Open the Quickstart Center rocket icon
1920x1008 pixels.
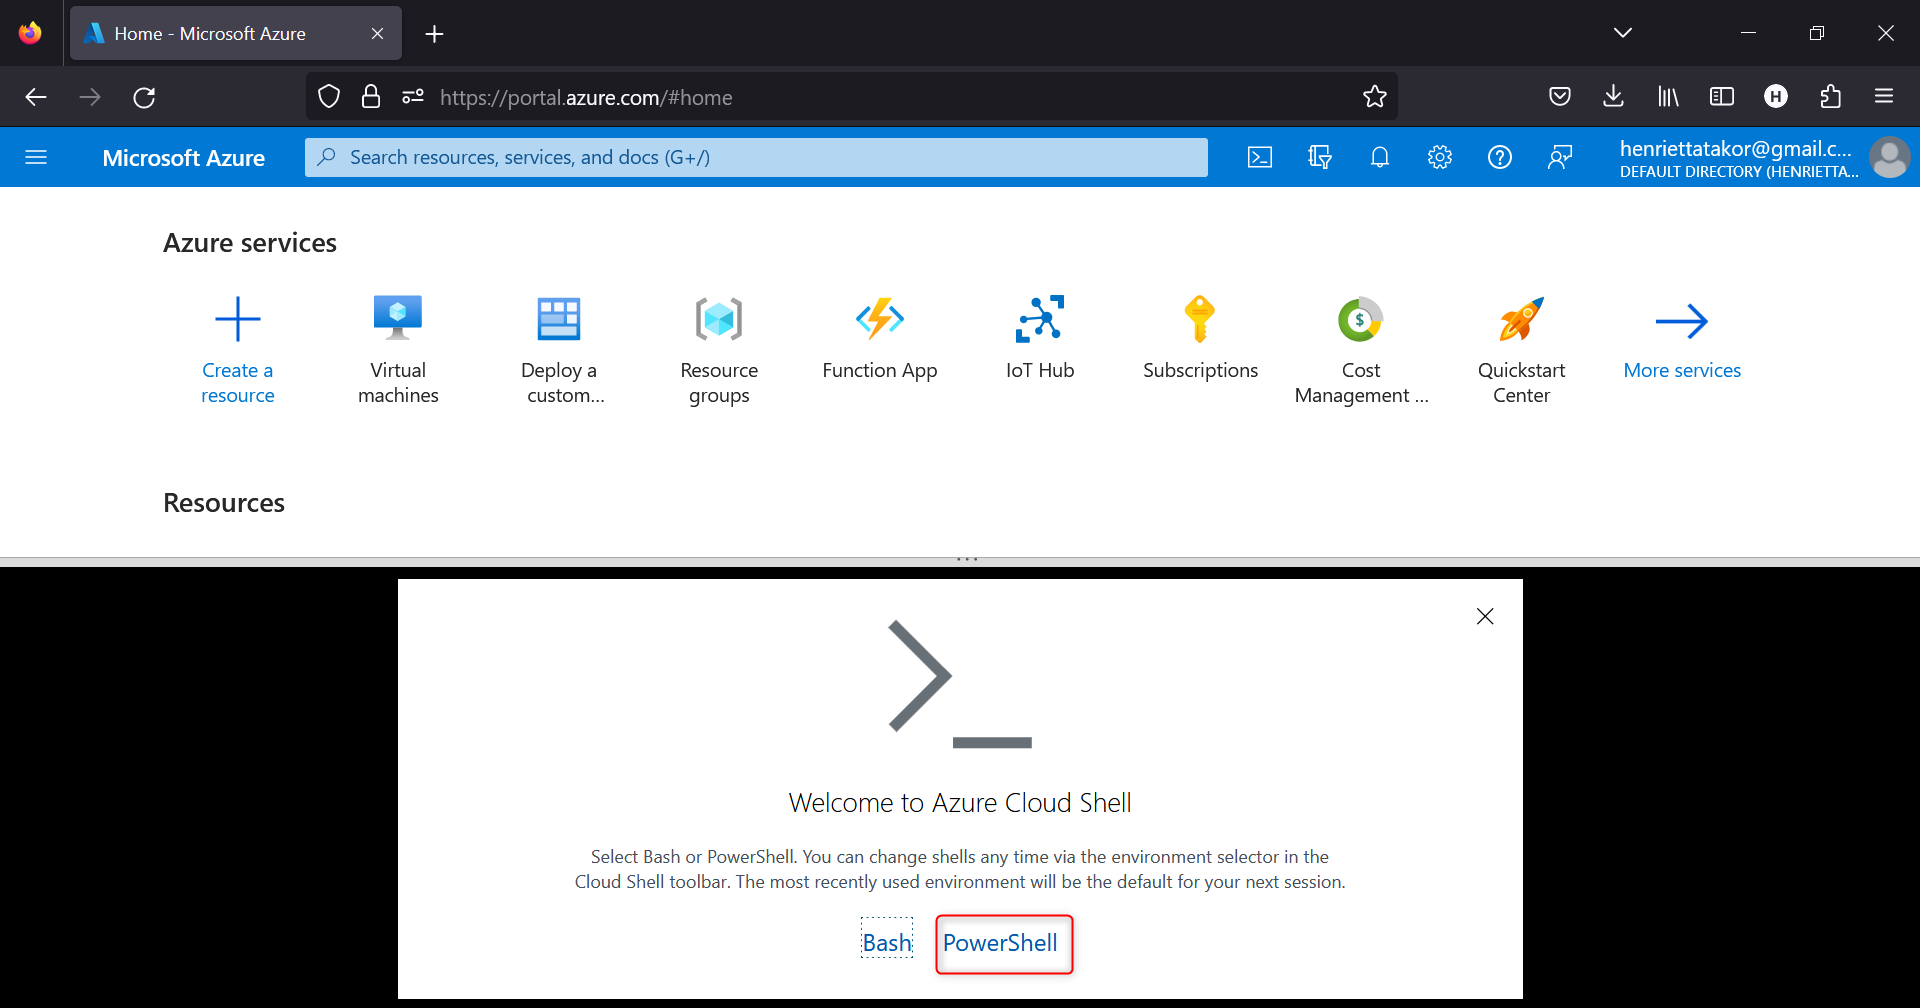point(1522,319)
